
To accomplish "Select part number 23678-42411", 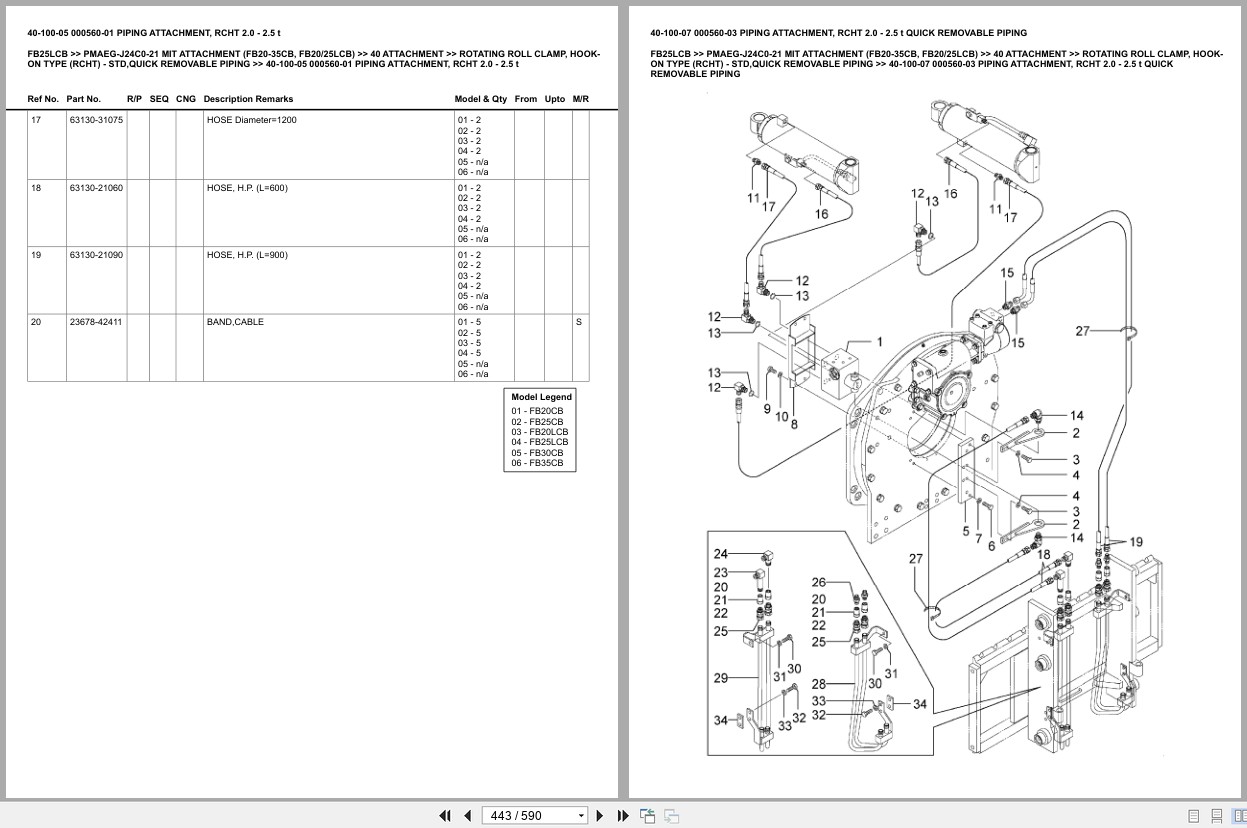I will click(x=96, y=322).
